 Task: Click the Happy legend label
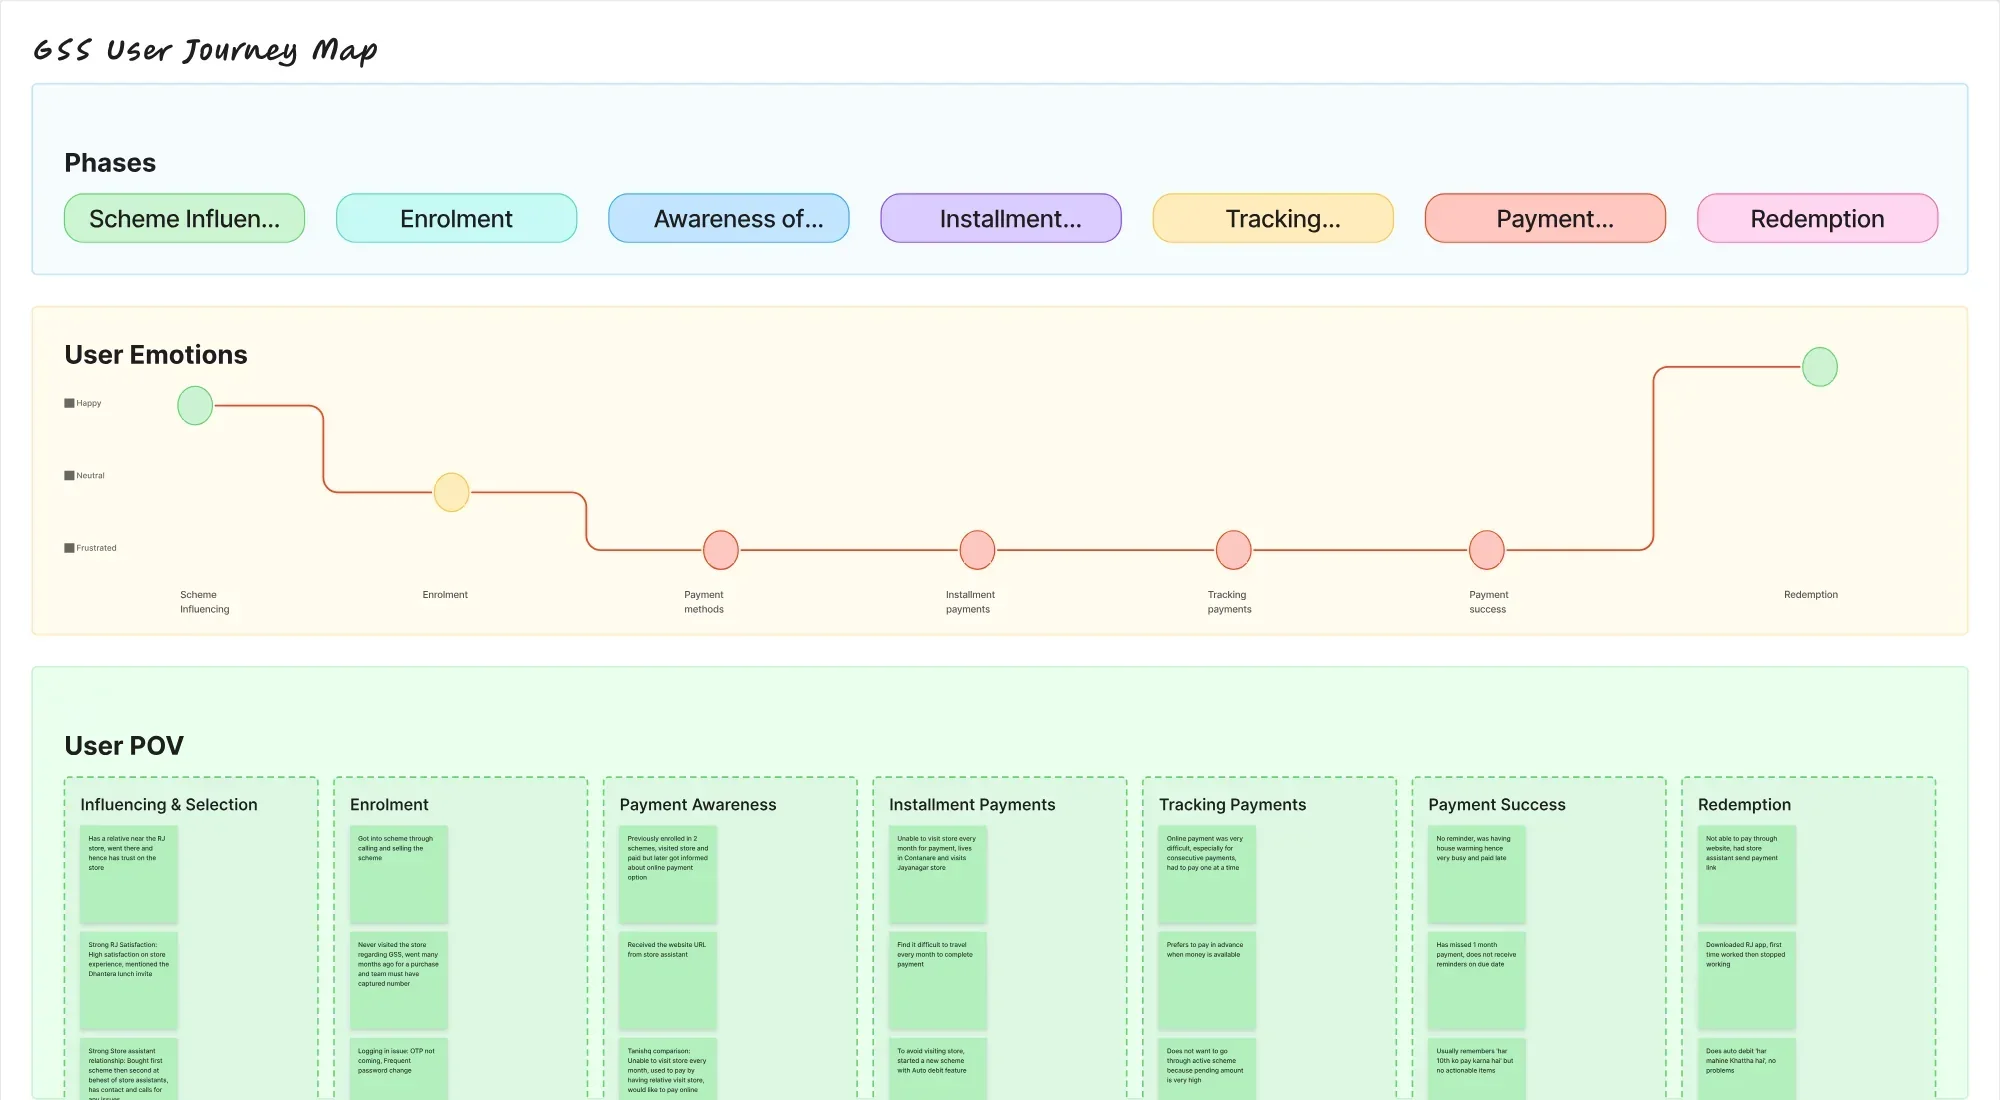(x=89, y=403)
